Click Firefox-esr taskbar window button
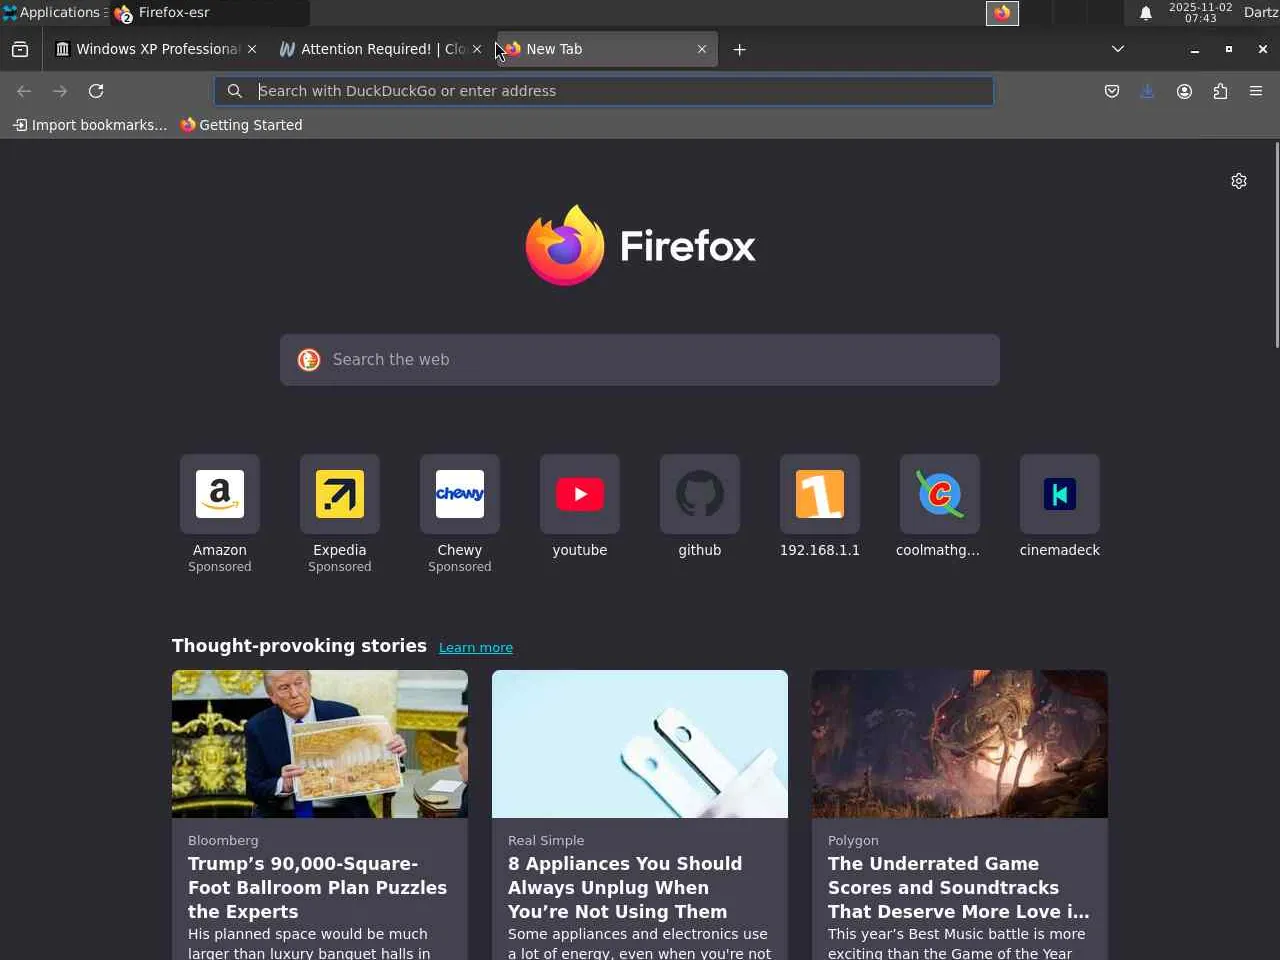 (210, 13)
